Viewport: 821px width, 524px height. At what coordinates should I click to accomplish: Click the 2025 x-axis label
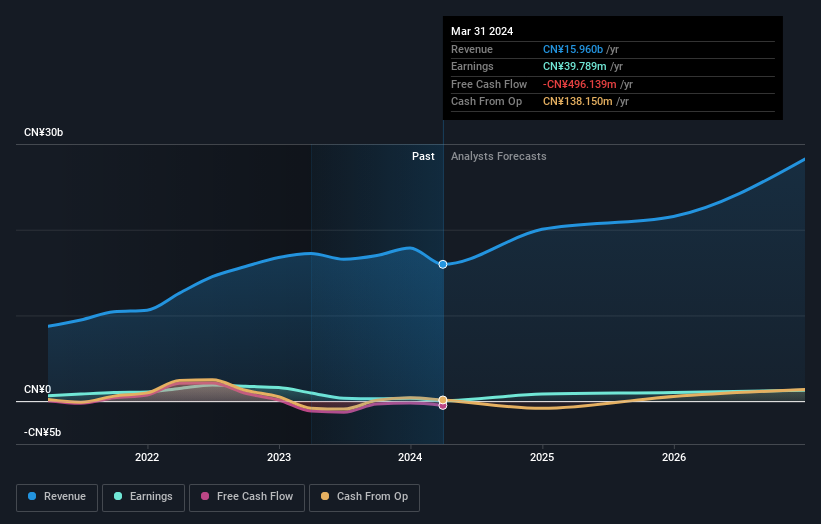pyautogui.click(x=542, y=457)
